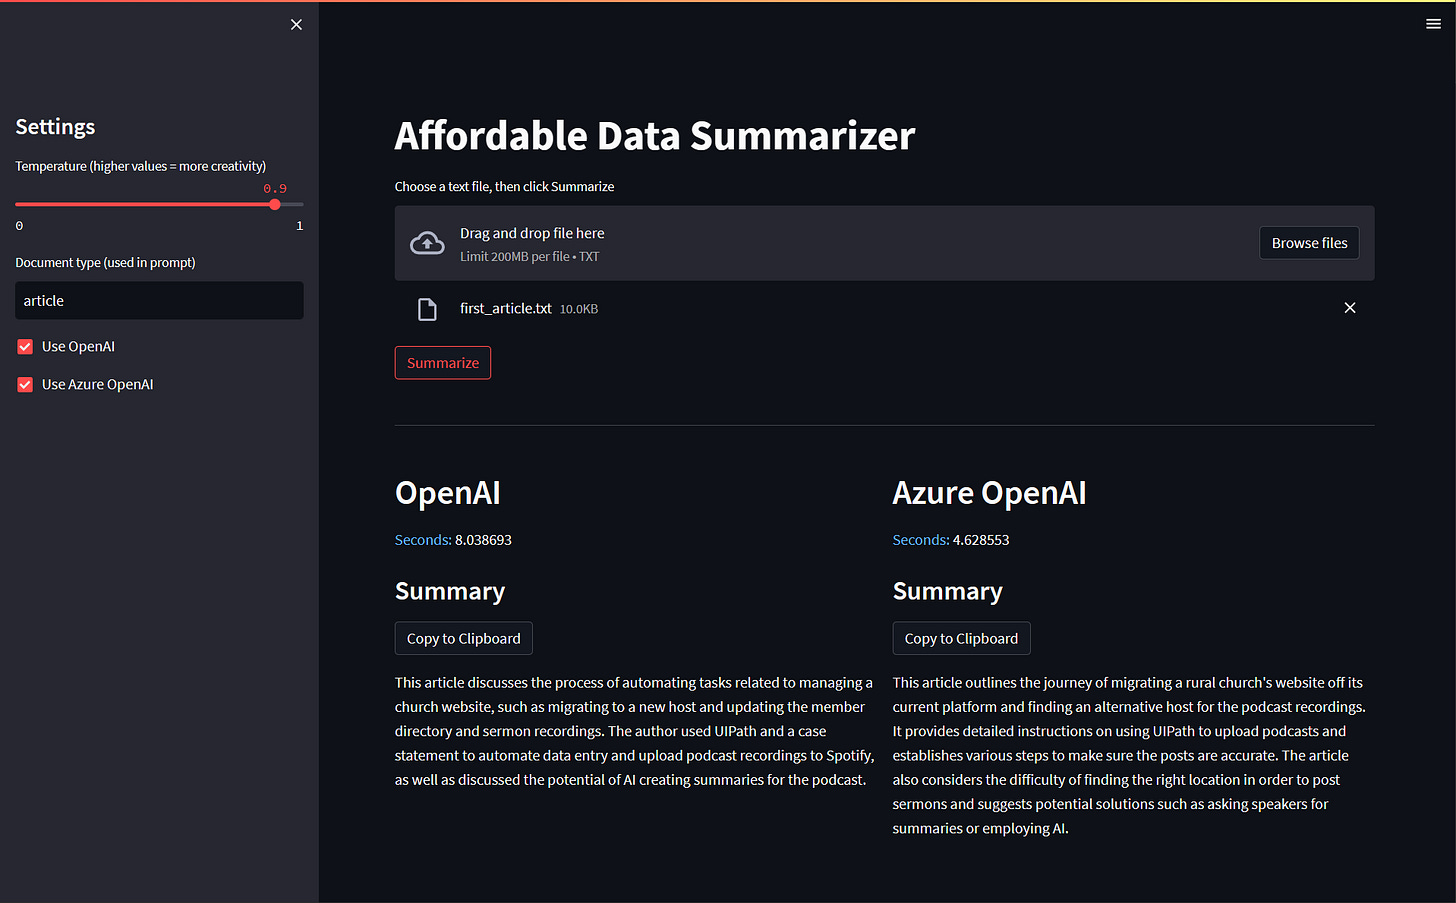The width and height of the screenshot is (1456, 903).
Task: Click the OpenAI section heading
Action: [448, 493]
